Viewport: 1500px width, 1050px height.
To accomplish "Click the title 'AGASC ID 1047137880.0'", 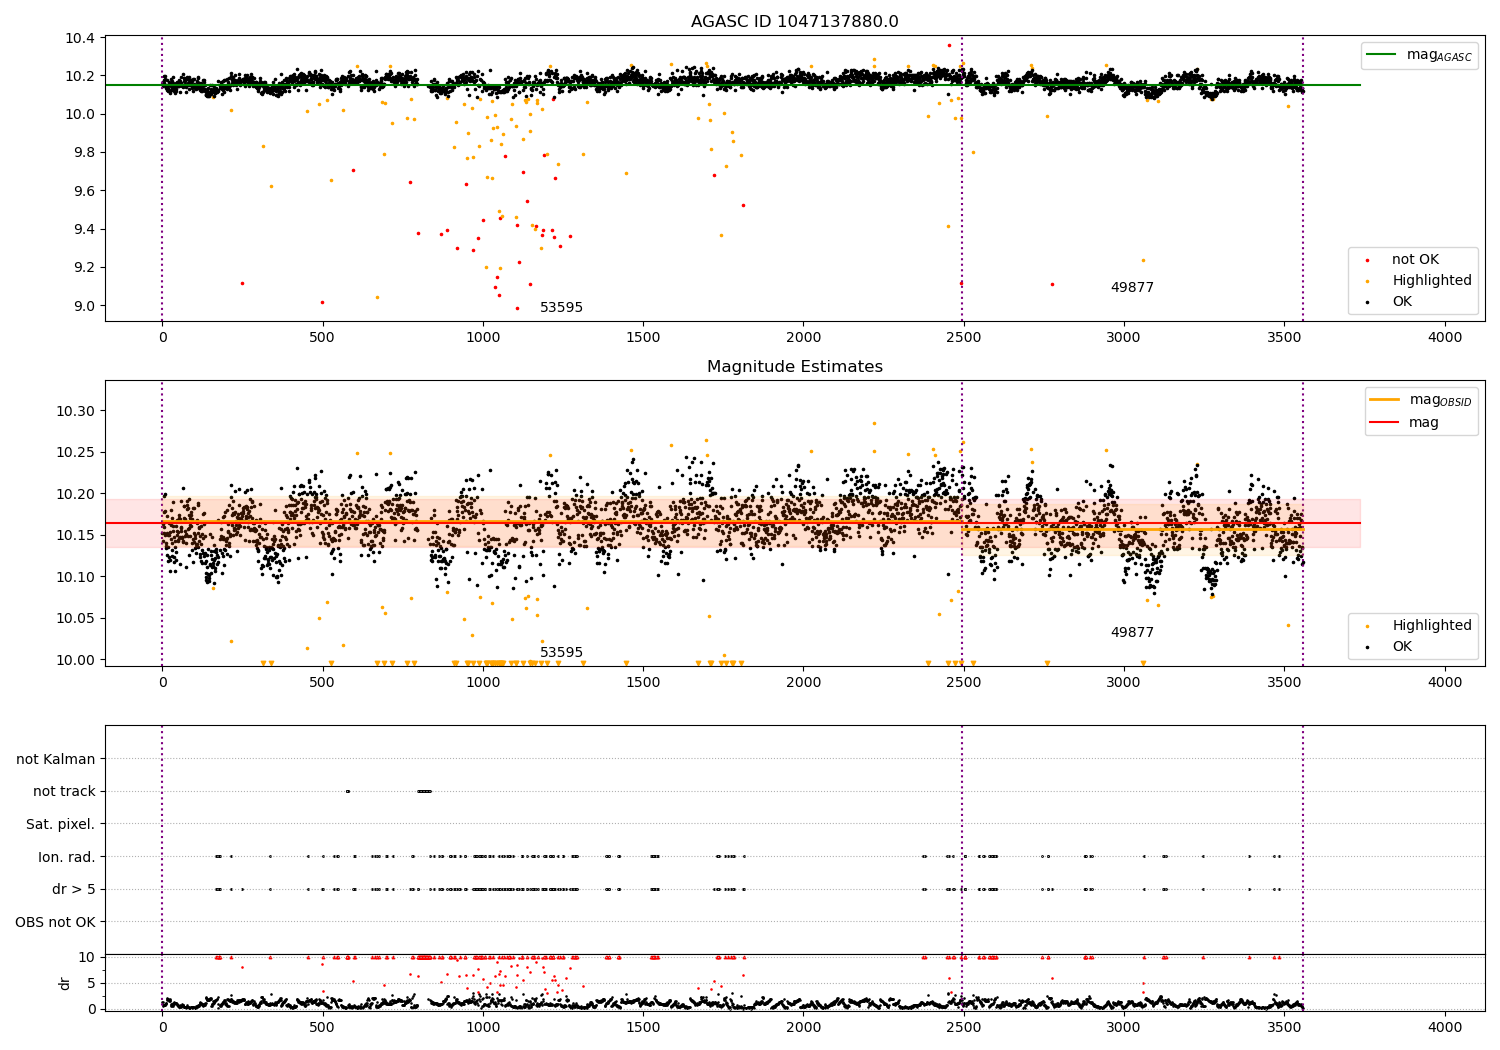I will [794, 22].
